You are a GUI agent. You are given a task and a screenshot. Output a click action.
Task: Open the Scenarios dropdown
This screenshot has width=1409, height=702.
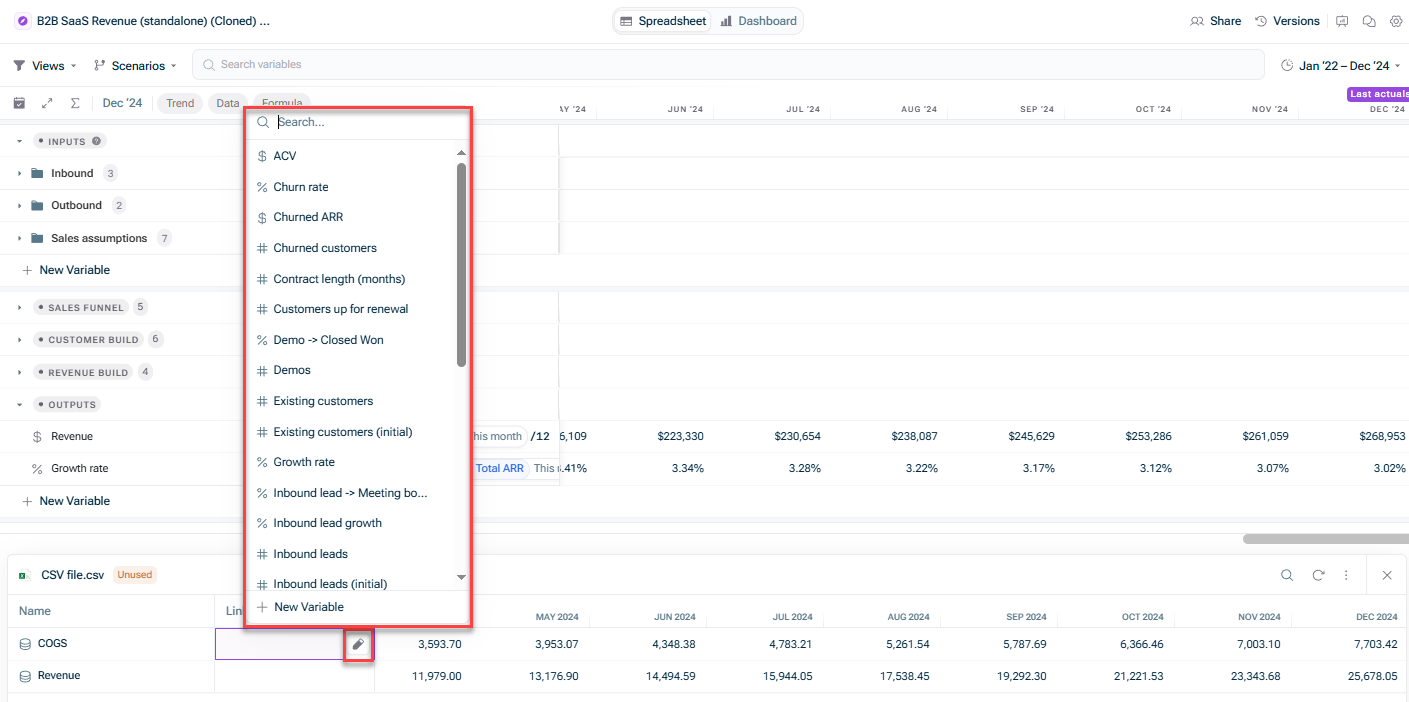point(134,66)
